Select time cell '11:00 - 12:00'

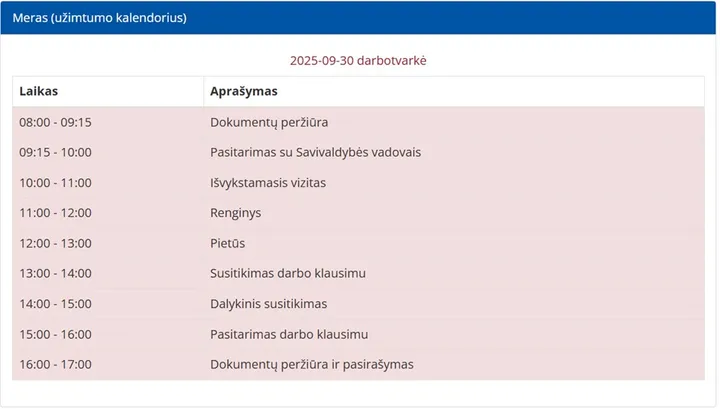click(x=56, y=213)
